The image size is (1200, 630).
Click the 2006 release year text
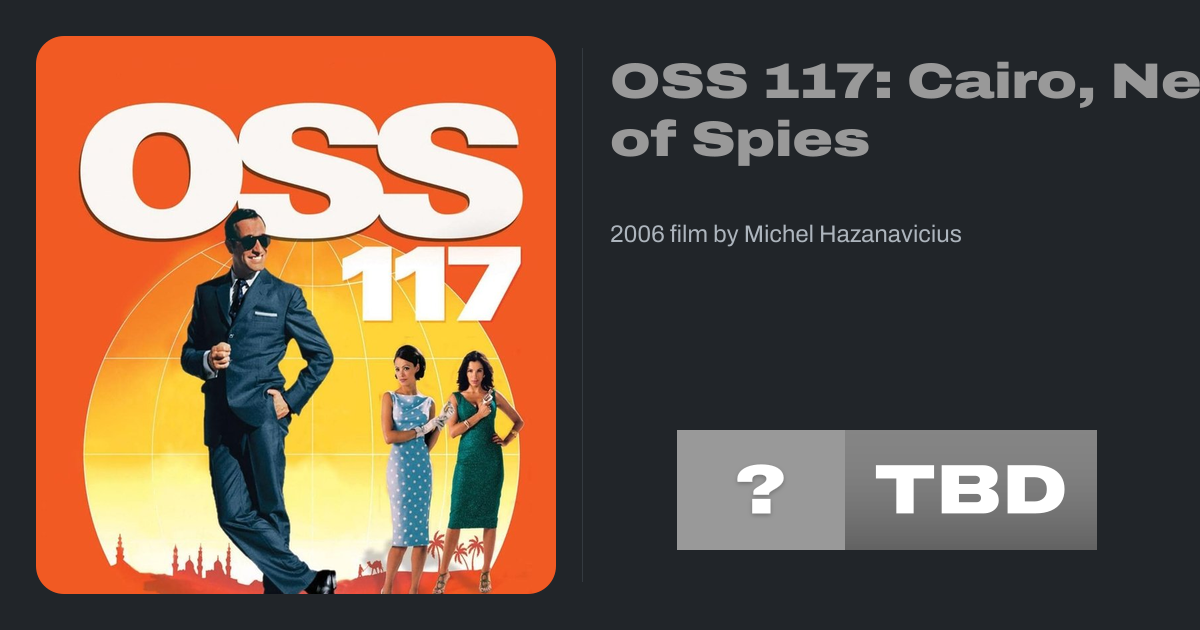pos(632,235)
